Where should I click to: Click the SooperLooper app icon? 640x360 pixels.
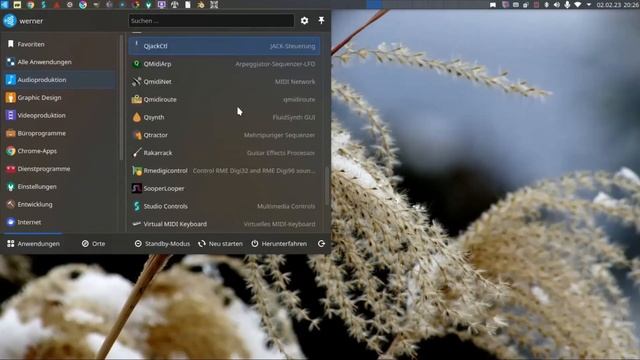click(137, 189)
